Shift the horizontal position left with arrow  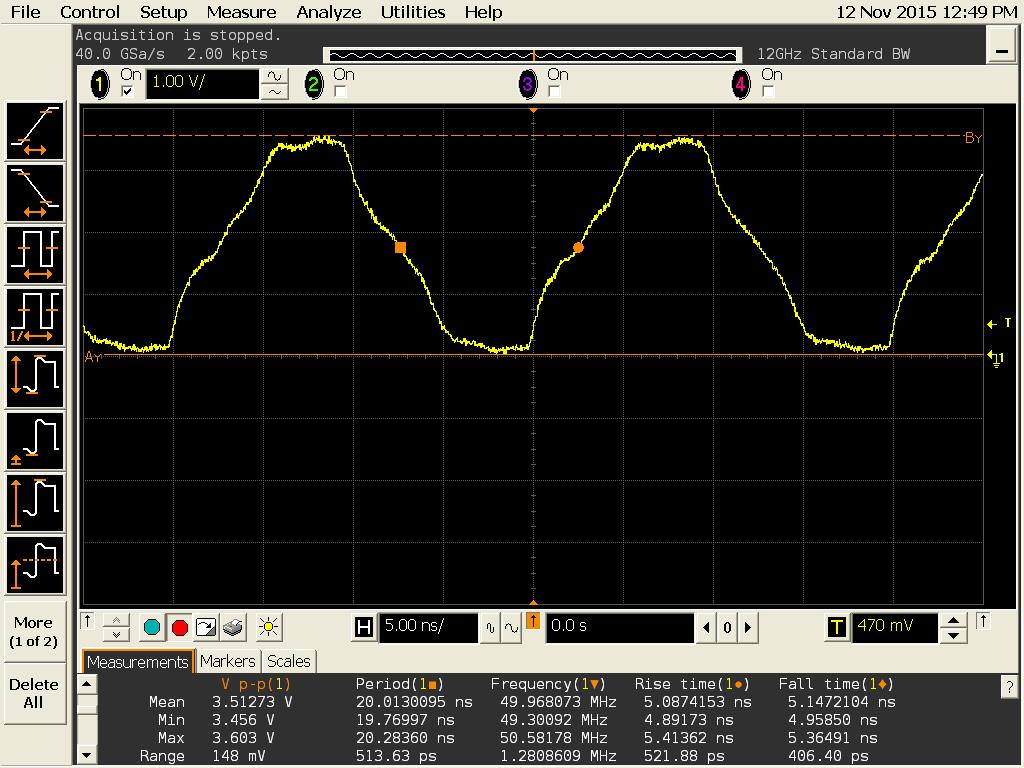pos(707,628)
